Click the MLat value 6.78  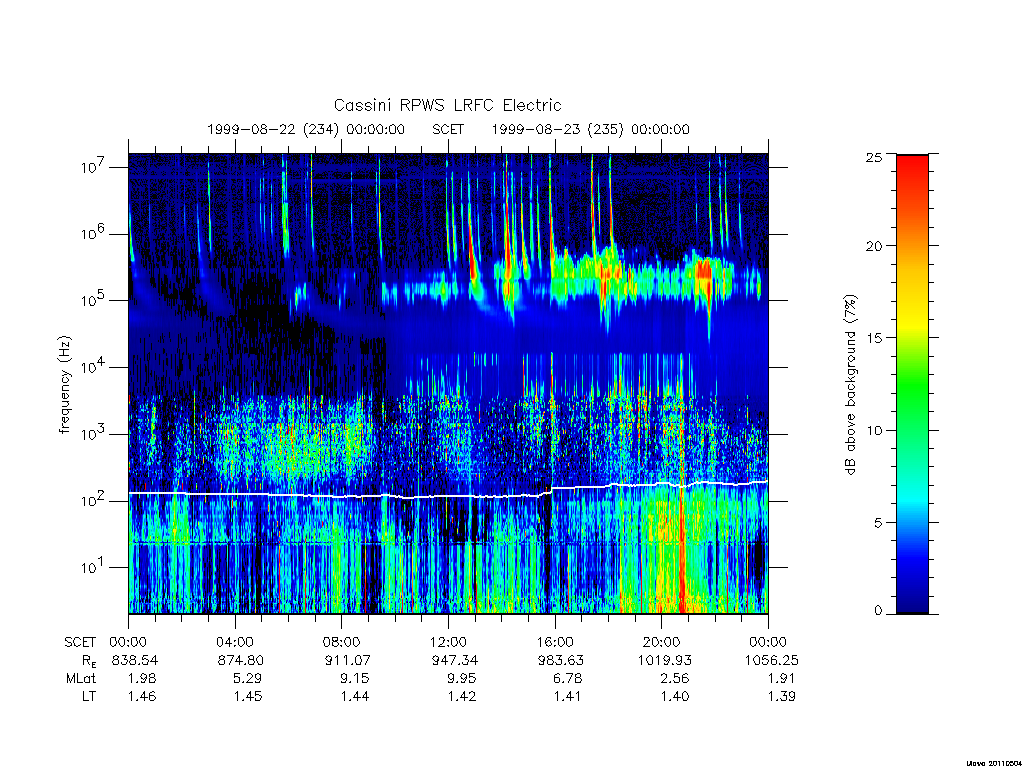coord(568,679)
